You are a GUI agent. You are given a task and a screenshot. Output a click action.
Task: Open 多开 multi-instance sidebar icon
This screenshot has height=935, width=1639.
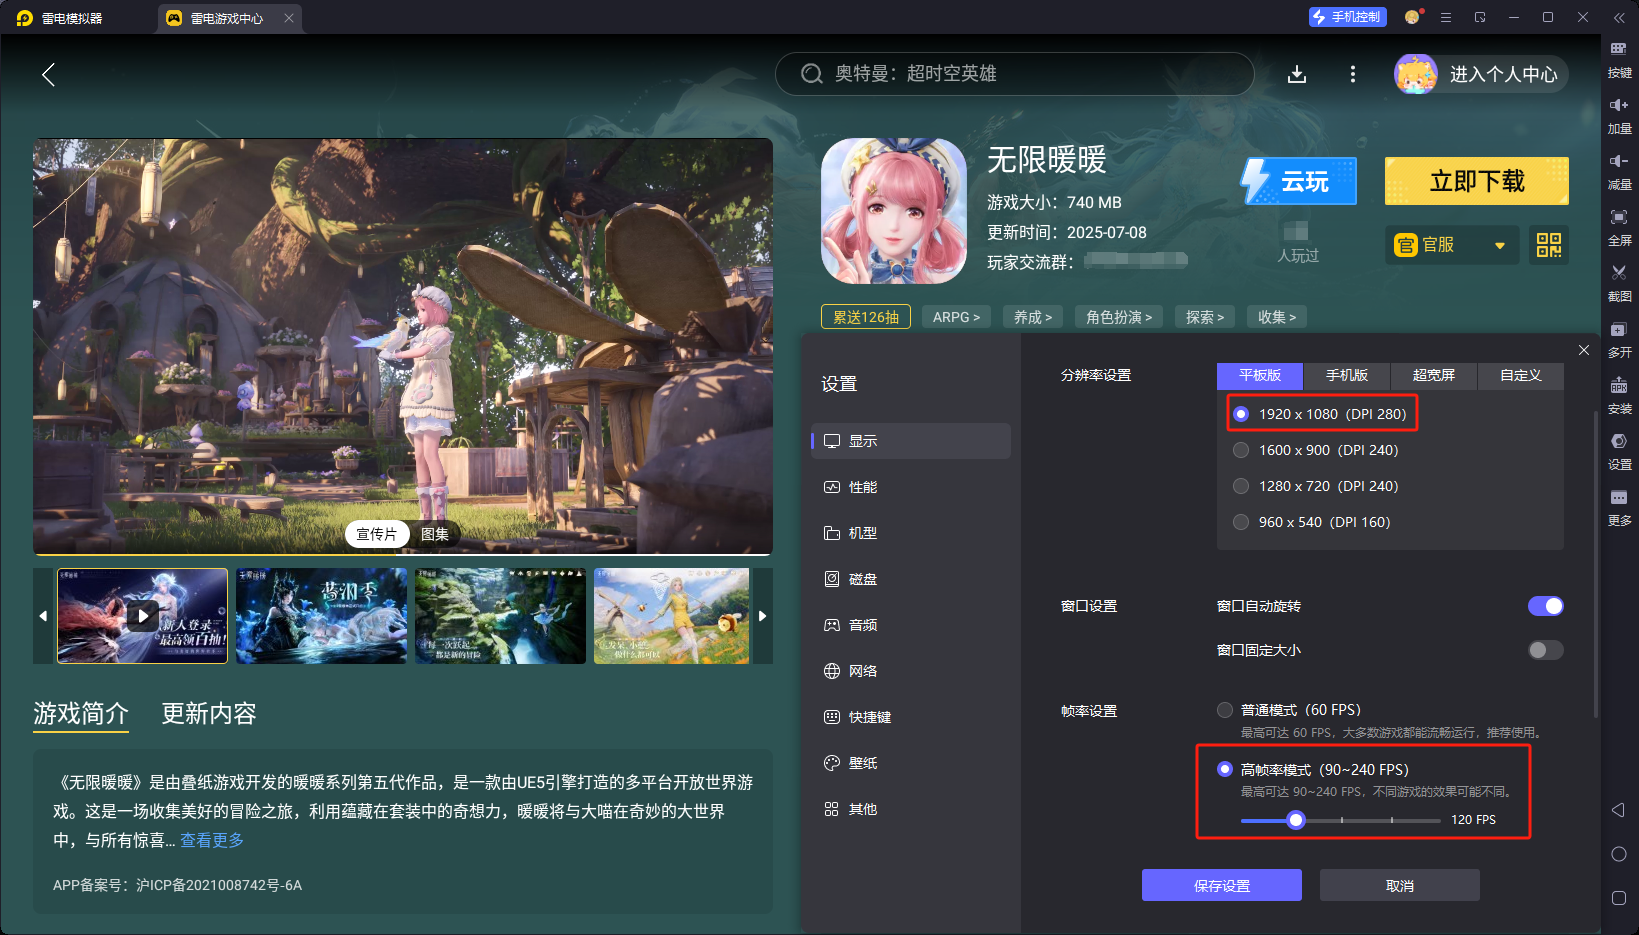pyautogui.click(x=1619, y=340)
